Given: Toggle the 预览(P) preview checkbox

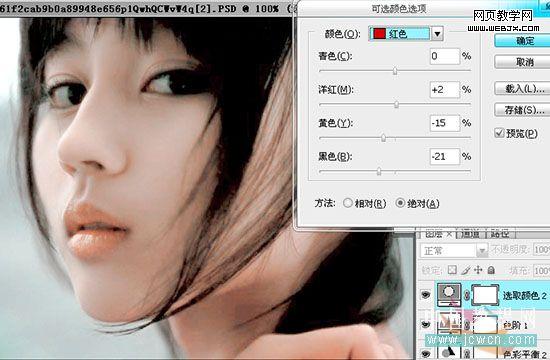Looking at the screenshot, I should pyautogui.click(x=499, y=133).
